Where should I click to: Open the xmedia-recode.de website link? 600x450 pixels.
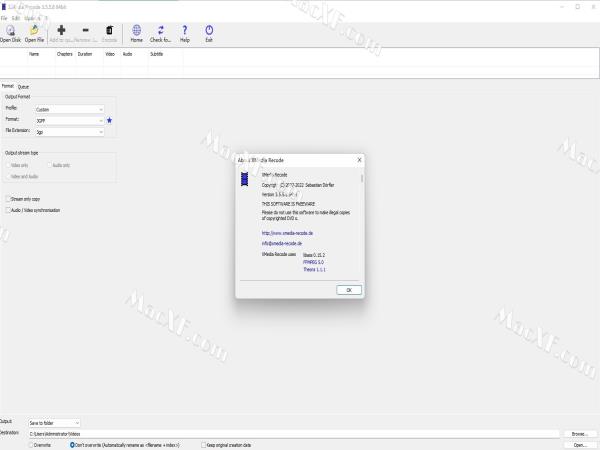(287, 233)
